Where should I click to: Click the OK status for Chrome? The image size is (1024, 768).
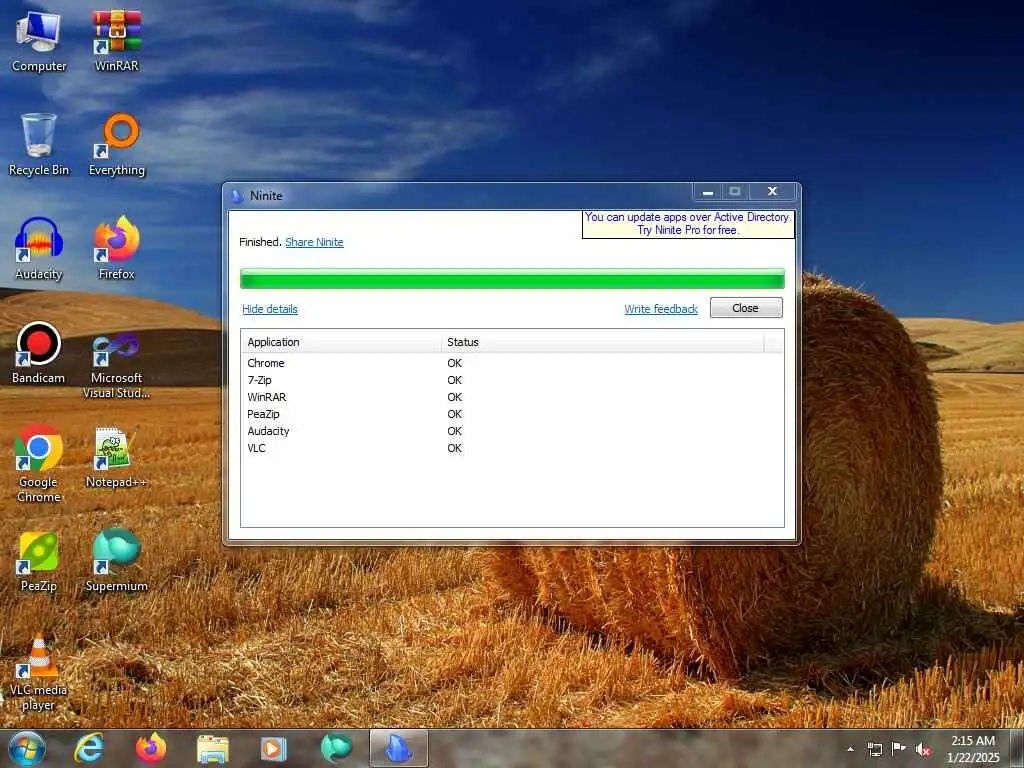pyautogui.click(x=455, y=363)
